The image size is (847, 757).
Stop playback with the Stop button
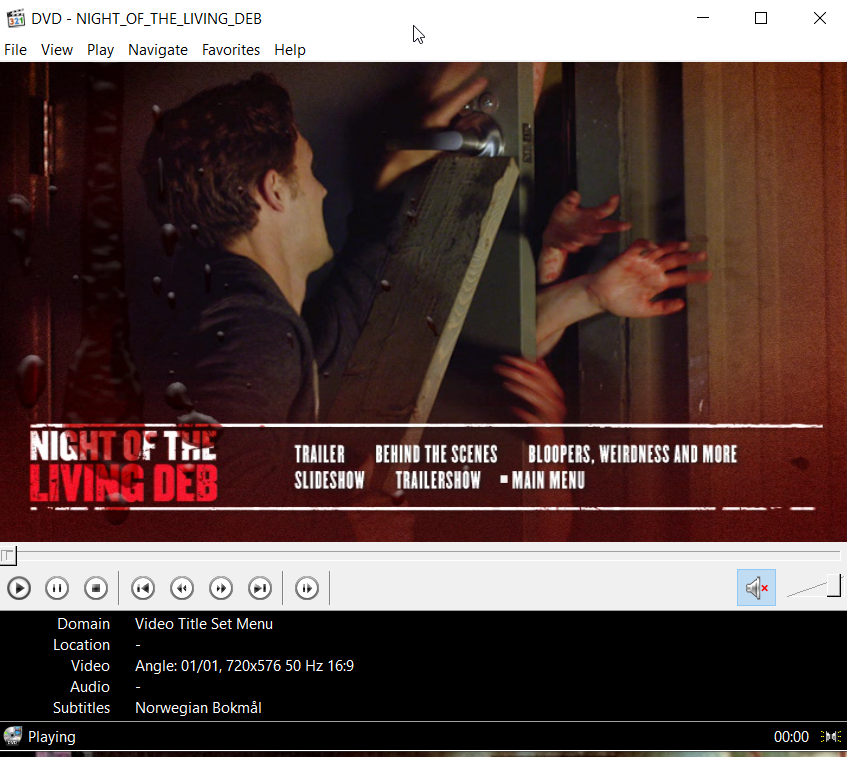point(96,588)
